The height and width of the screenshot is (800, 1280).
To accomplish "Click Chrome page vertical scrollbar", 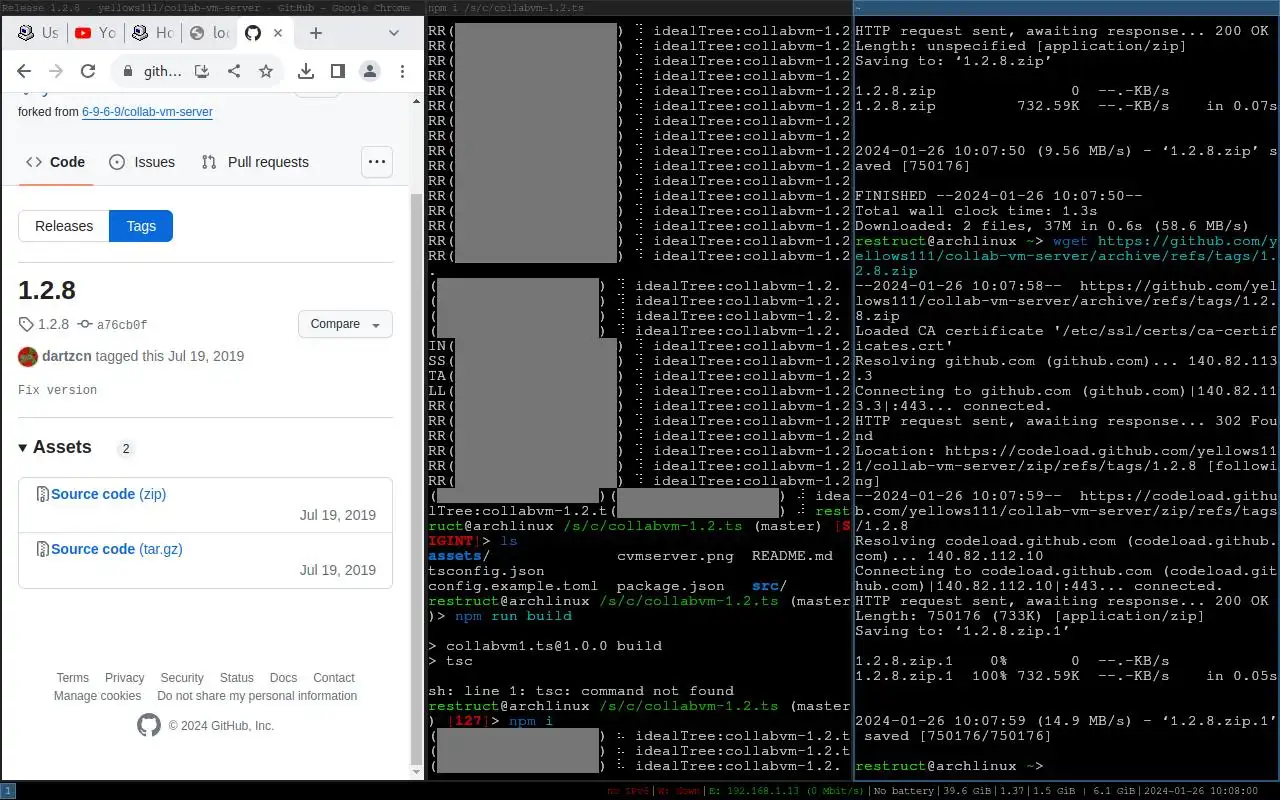I will (x=417, y=479).
